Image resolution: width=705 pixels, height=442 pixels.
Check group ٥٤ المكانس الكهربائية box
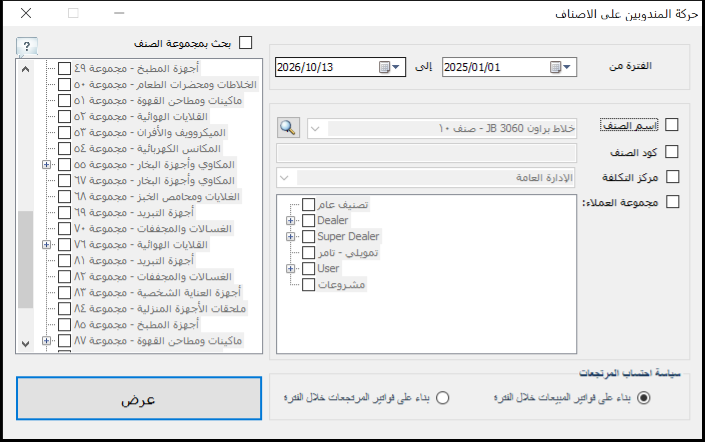(x=64, y=148)
